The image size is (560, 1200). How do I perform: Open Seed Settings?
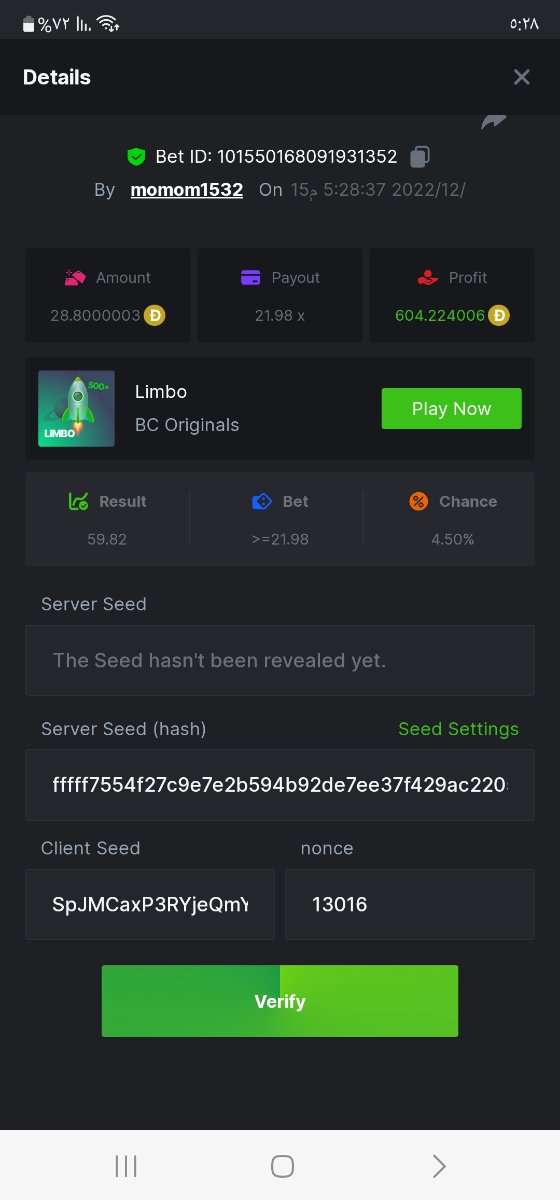pos(458,729)
